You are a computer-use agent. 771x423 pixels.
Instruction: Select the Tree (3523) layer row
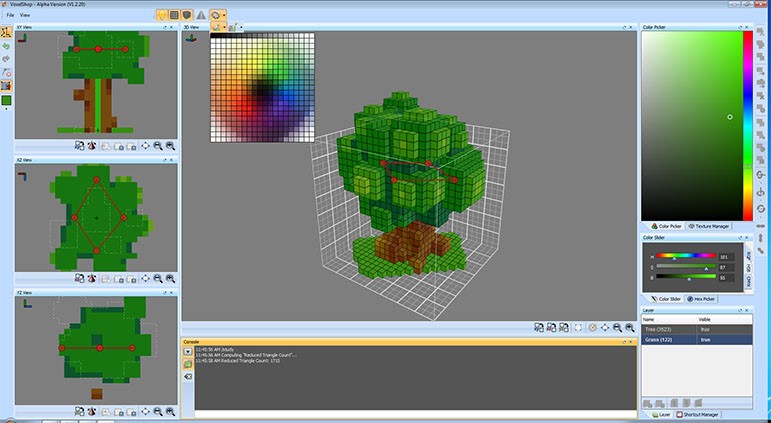coord(668,328)
